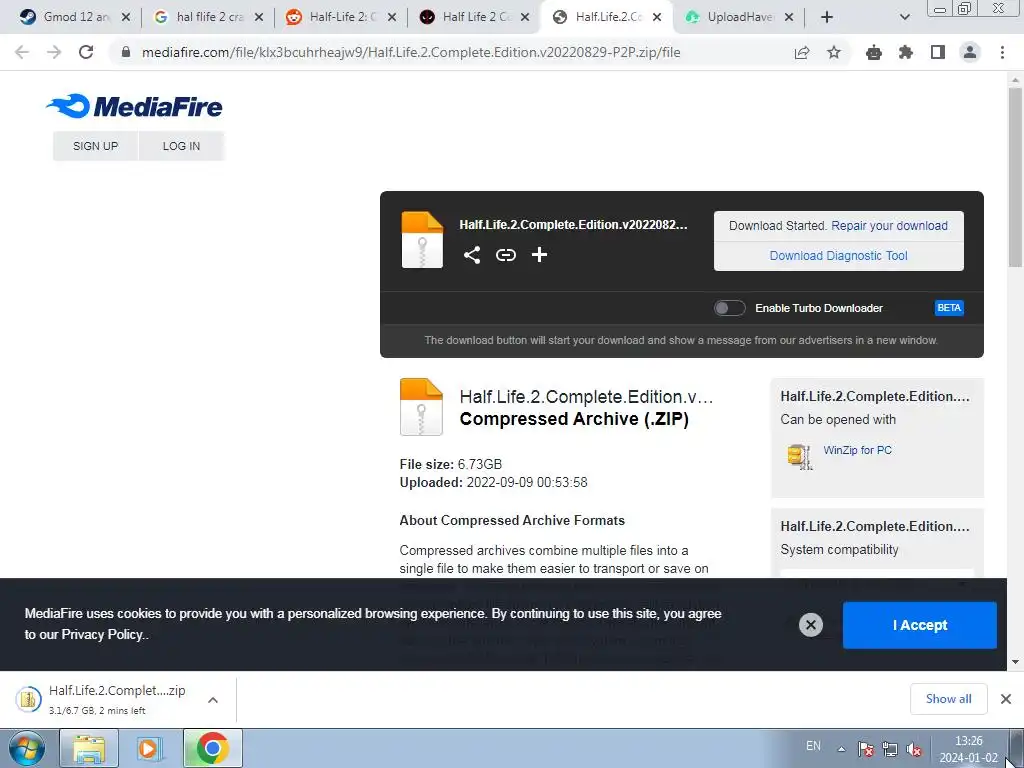
Task: Toggle the browser side panel
Action: (938, 52)
